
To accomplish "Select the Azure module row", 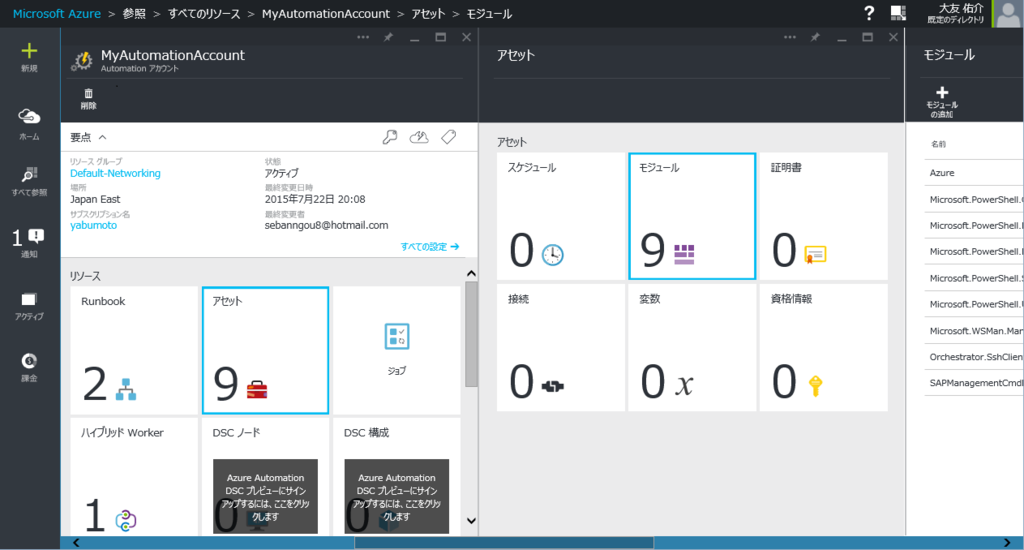I will click(x=974, y=172).
